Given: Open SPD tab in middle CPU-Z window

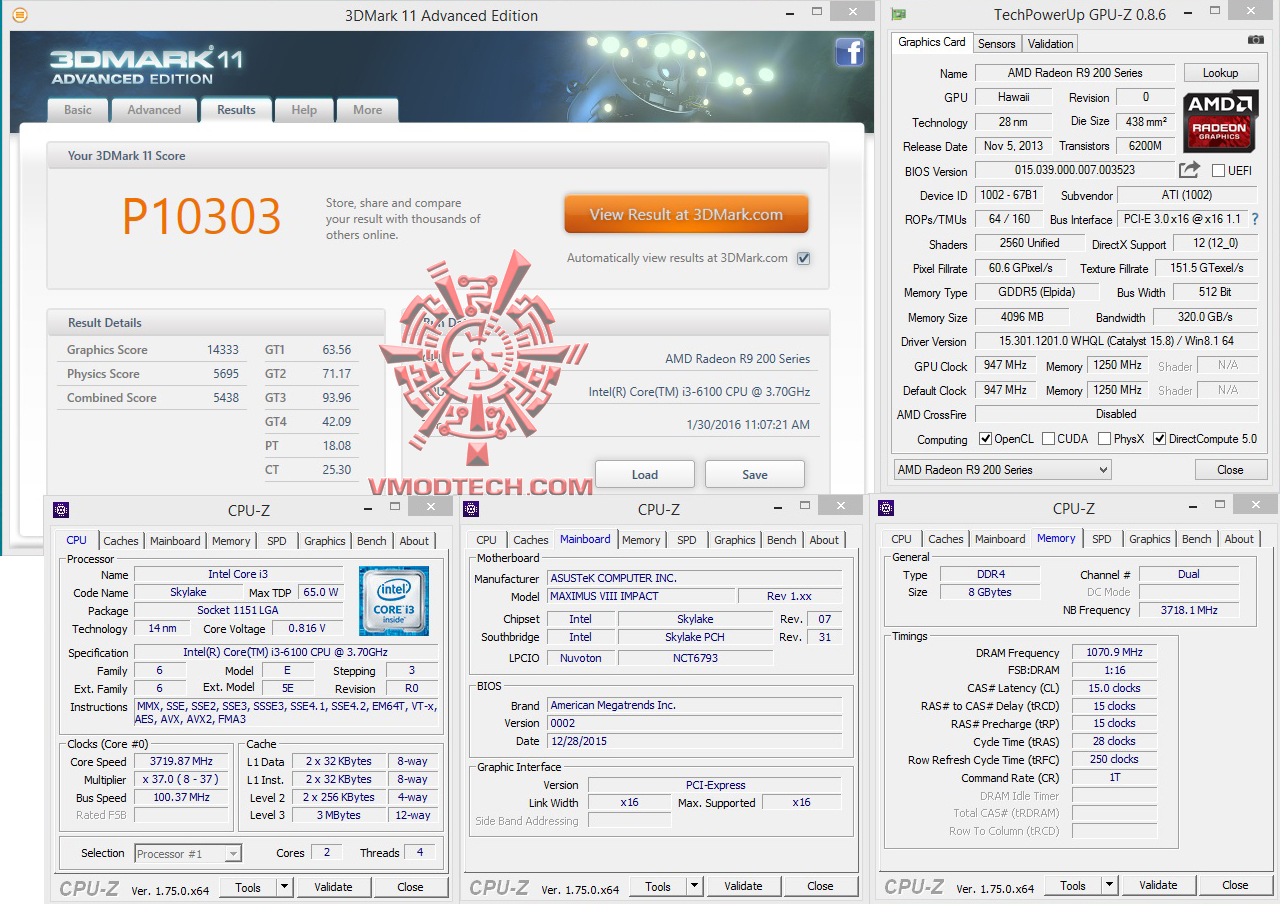Looking at the screenshot, I should click(x=687, y=540).
